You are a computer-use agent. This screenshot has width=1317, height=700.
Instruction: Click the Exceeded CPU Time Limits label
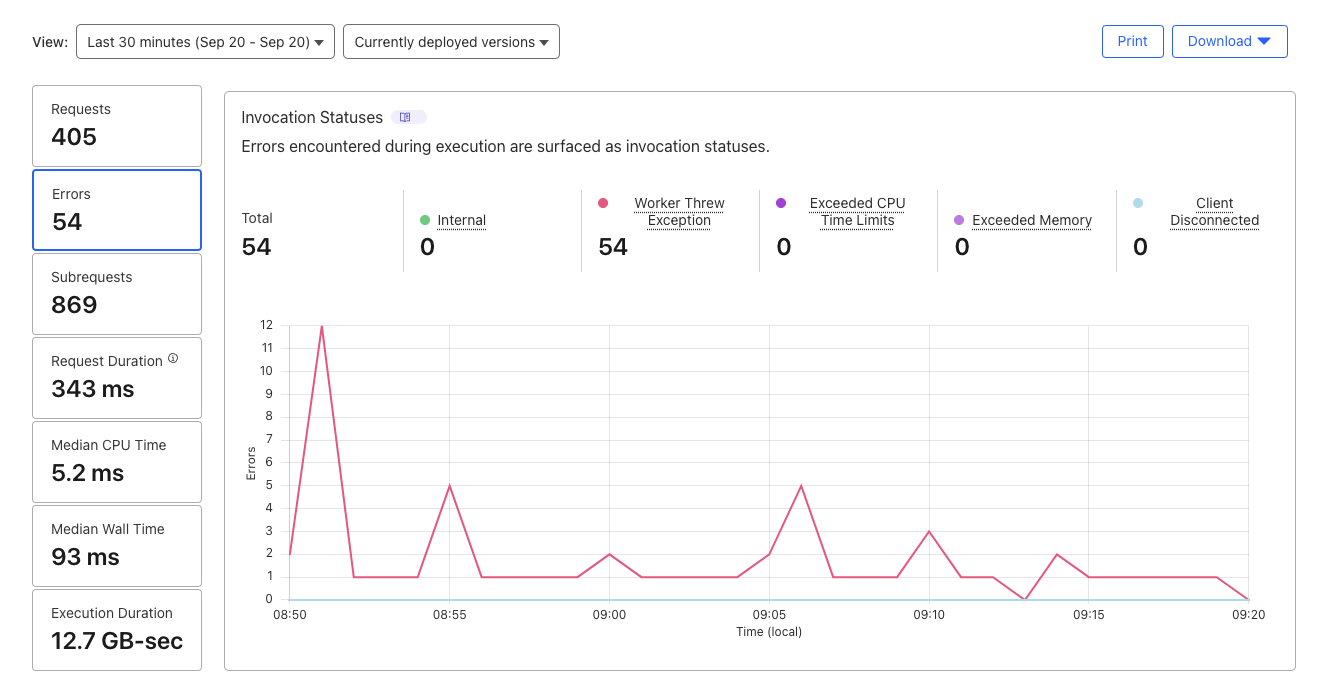tap(857, 211)
